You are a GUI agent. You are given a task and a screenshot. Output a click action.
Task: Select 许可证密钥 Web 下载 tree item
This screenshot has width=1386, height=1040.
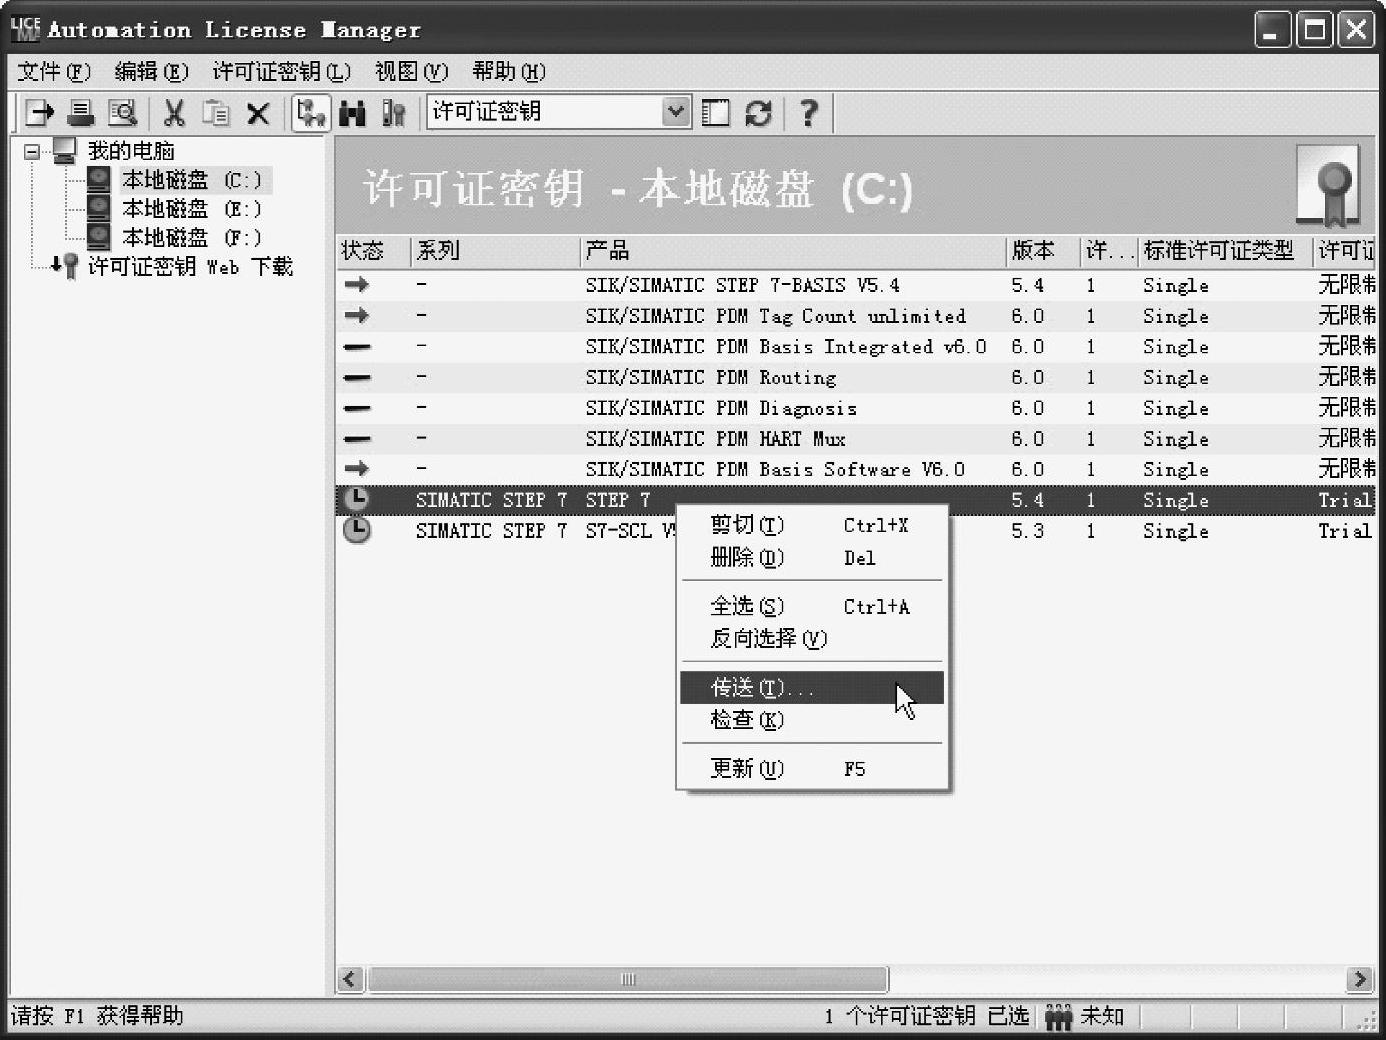190,266
